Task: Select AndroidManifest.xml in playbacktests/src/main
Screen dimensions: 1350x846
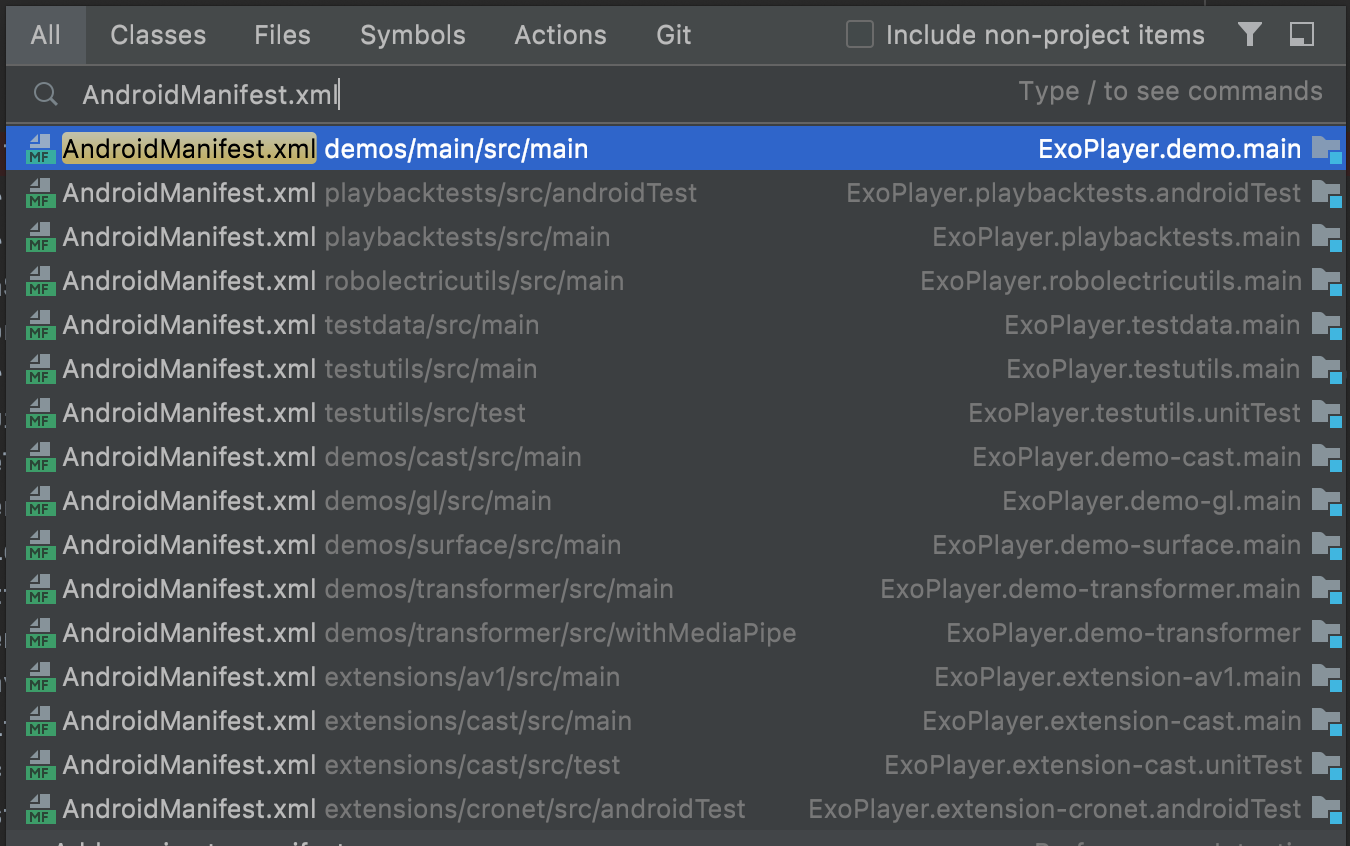Action: pos(675,237)
